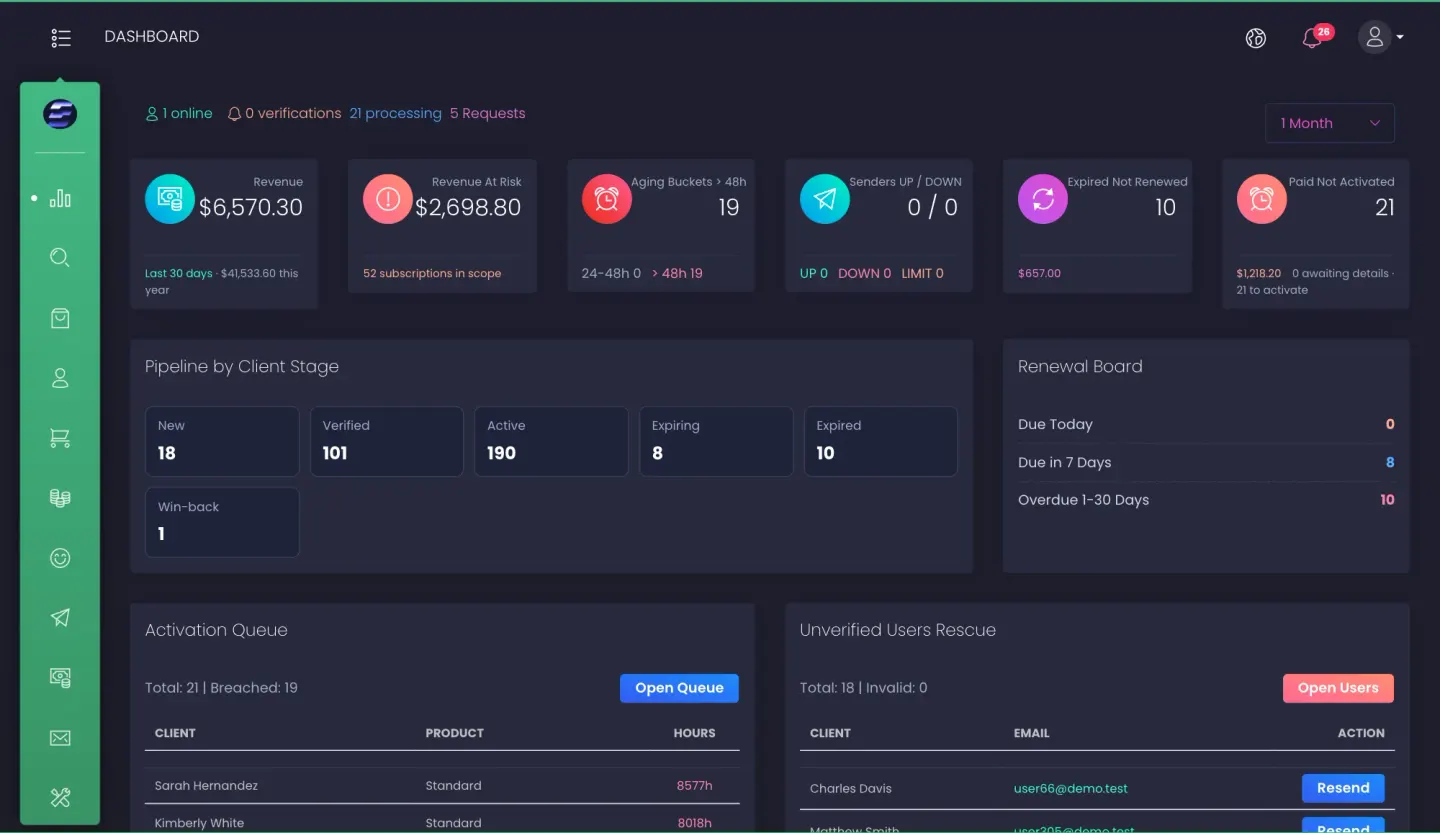Toggle the sidebar menu list icon

[x=61, y=38]
